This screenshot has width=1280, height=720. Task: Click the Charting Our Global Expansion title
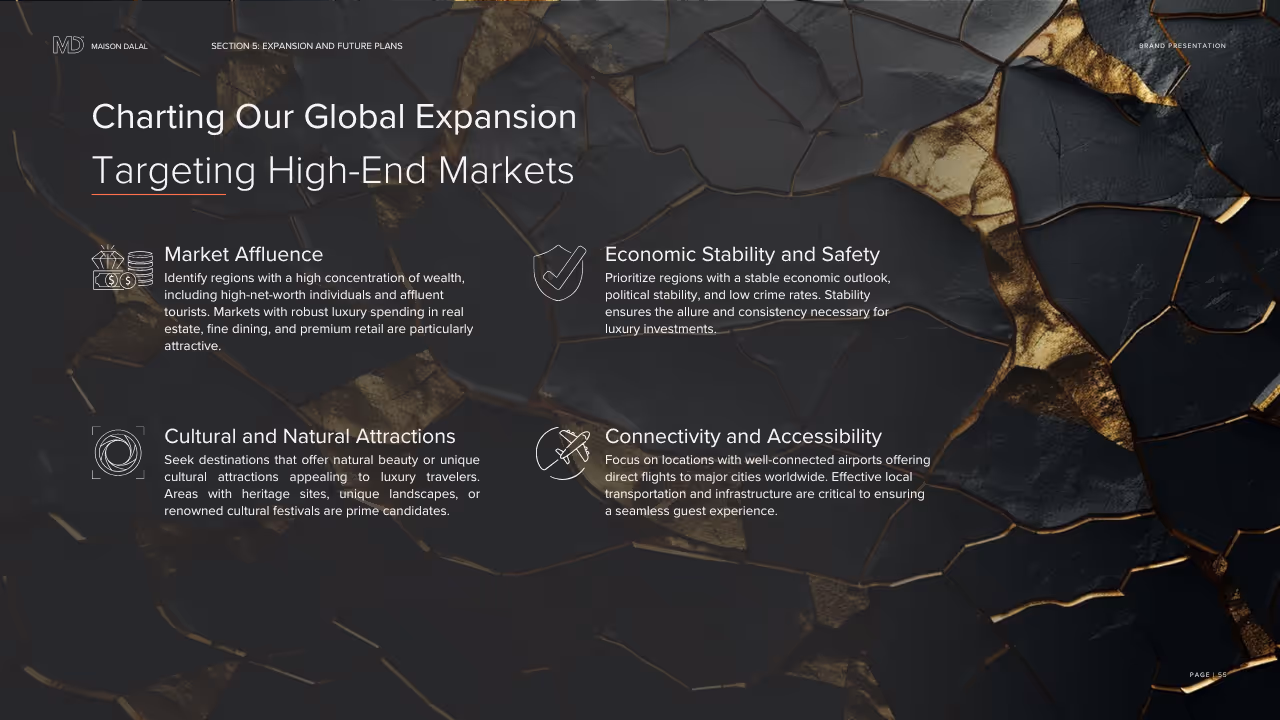pyautogui.click(x=334, y=117)
